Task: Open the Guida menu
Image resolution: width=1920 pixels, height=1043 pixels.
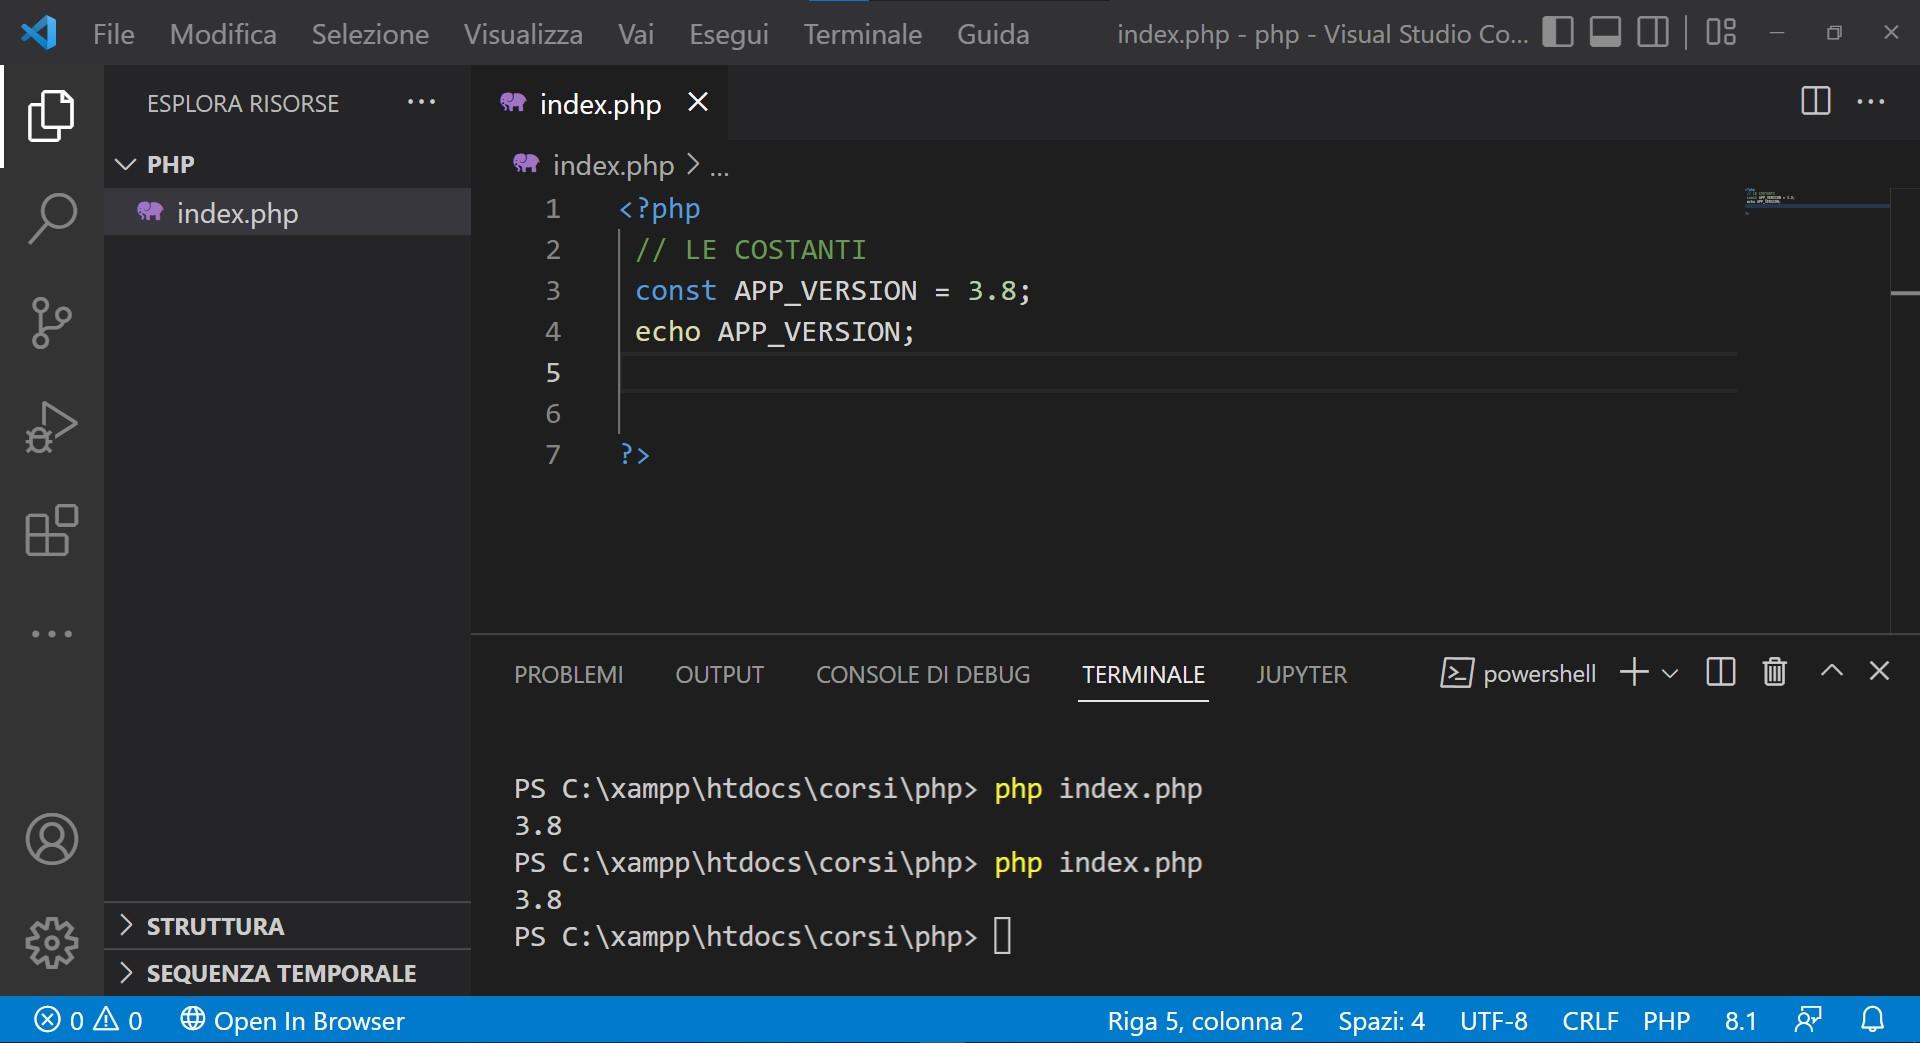Action: point(993,34)
